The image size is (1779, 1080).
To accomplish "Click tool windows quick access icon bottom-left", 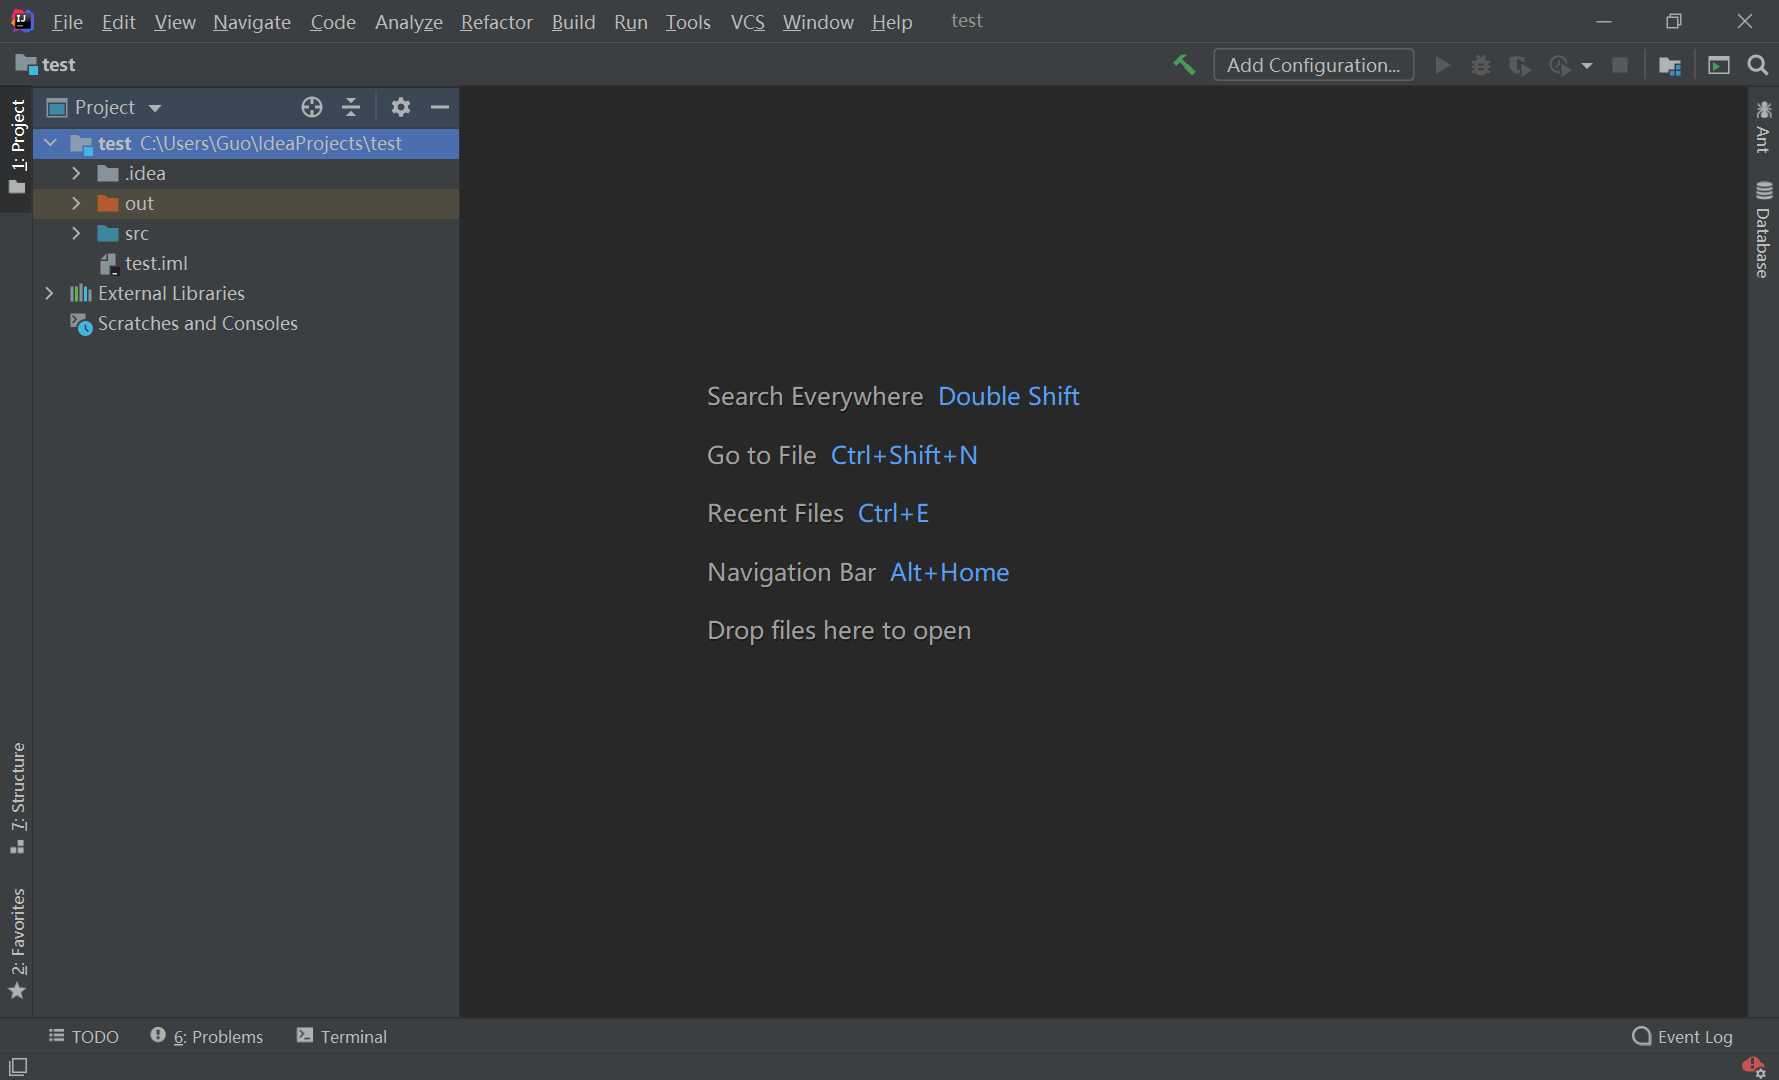I will click(18, 1066).
